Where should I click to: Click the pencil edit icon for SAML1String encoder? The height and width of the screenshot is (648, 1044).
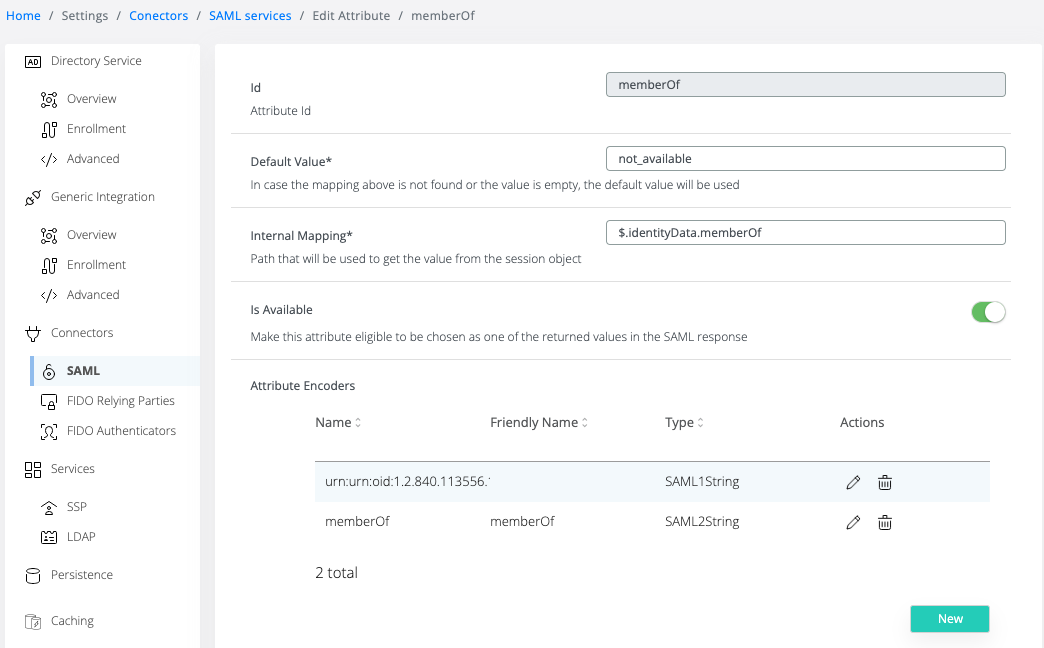(853, 482)
